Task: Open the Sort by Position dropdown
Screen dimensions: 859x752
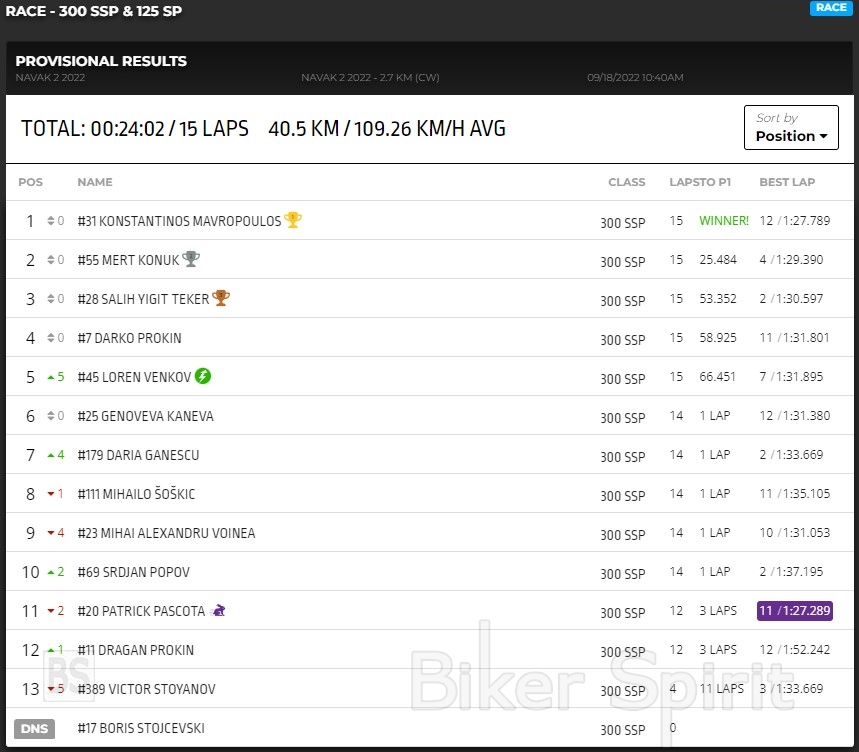Action: click(x=791, y=128)
